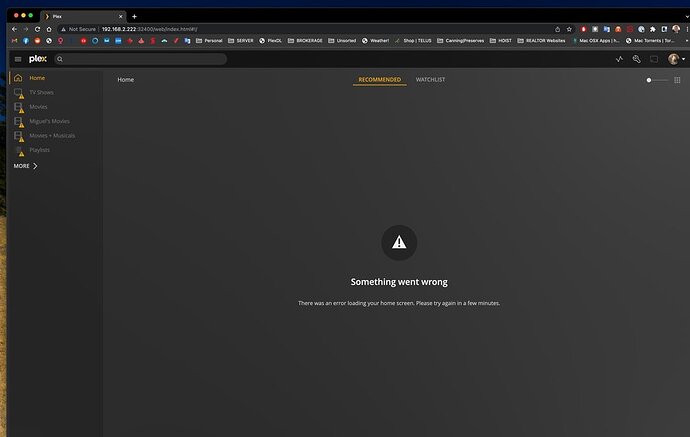Open the Plex hamburger menu

(18, 59)
